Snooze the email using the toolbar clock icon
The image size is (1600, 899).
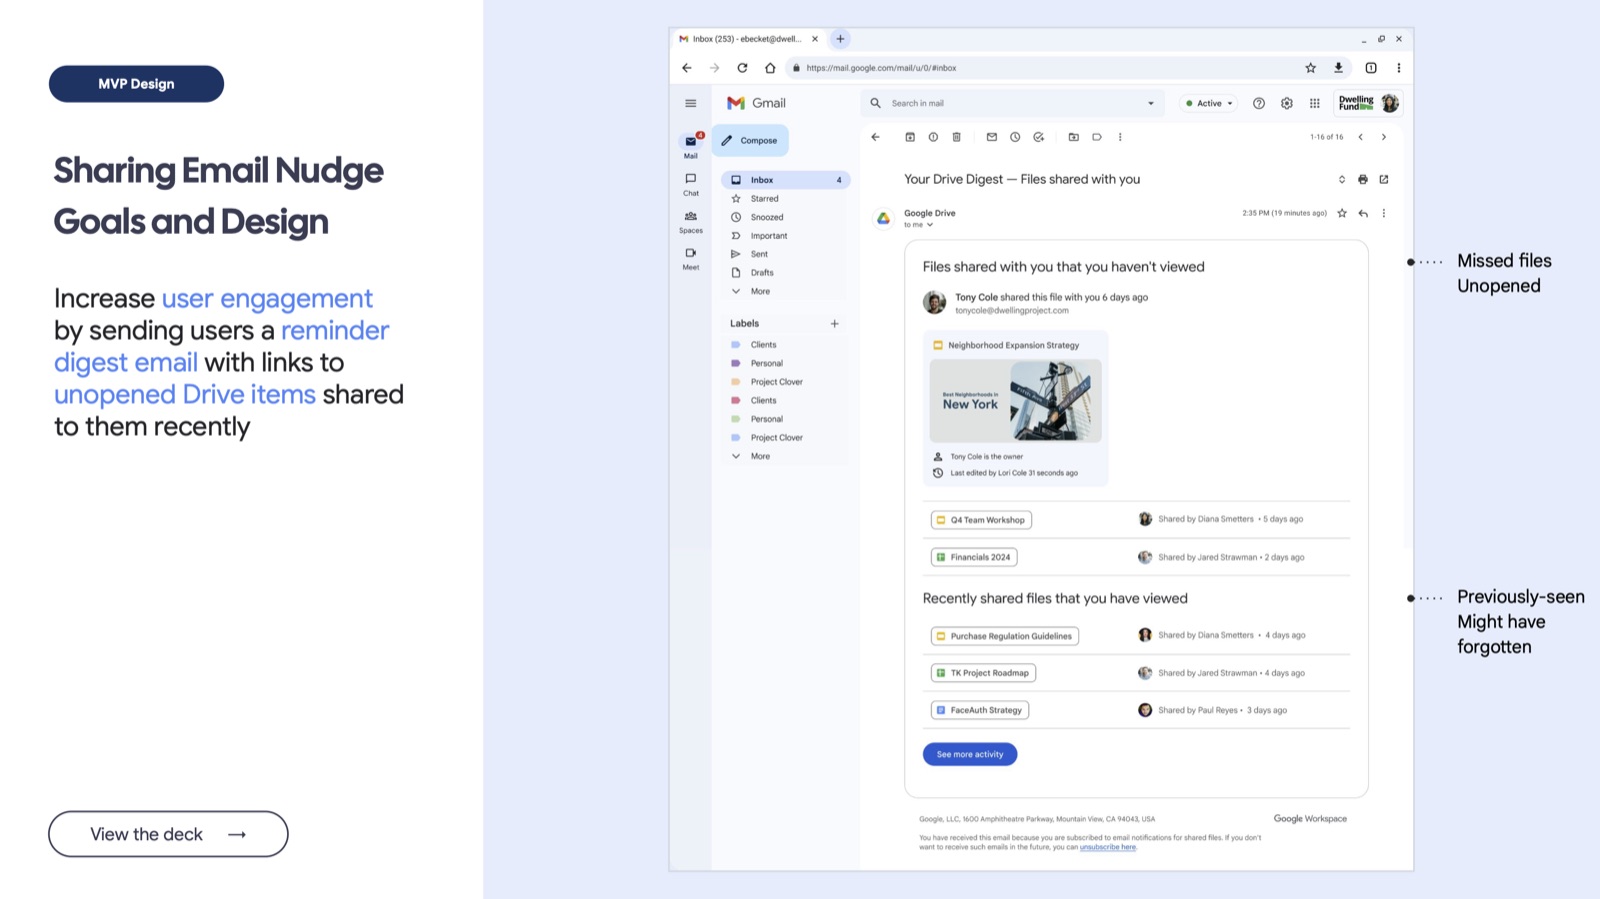[x=1015, y=137]
